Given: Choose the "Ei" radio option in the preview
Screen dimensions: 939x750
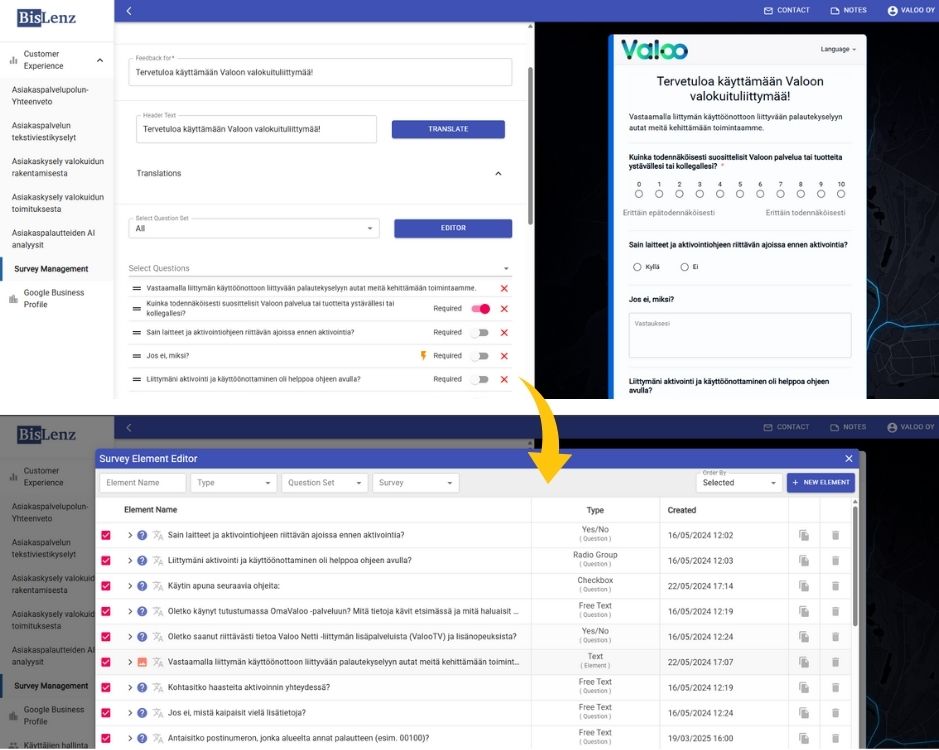Looking at the screenshot, I should coord(684,267).
